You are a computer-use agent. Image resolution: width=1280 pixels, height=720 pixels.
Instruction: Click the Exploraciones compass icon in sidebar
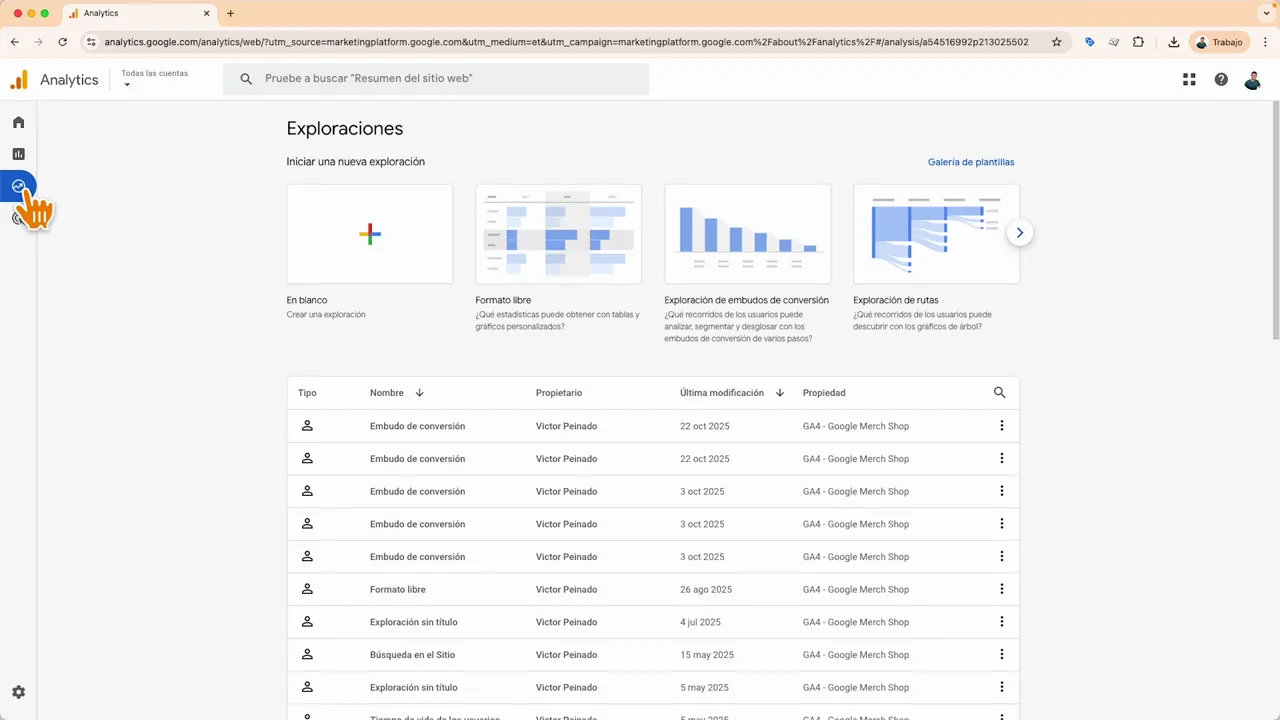pos(18,186)
